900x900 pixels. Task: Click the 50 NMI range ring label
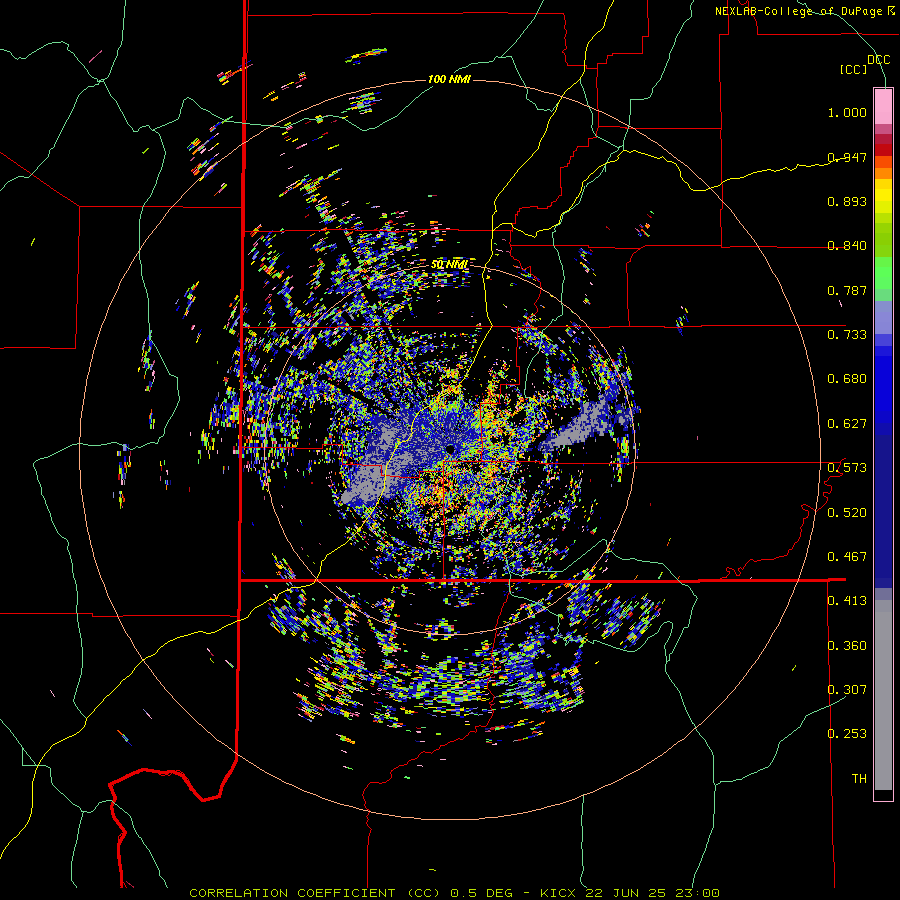click(449, 265)
